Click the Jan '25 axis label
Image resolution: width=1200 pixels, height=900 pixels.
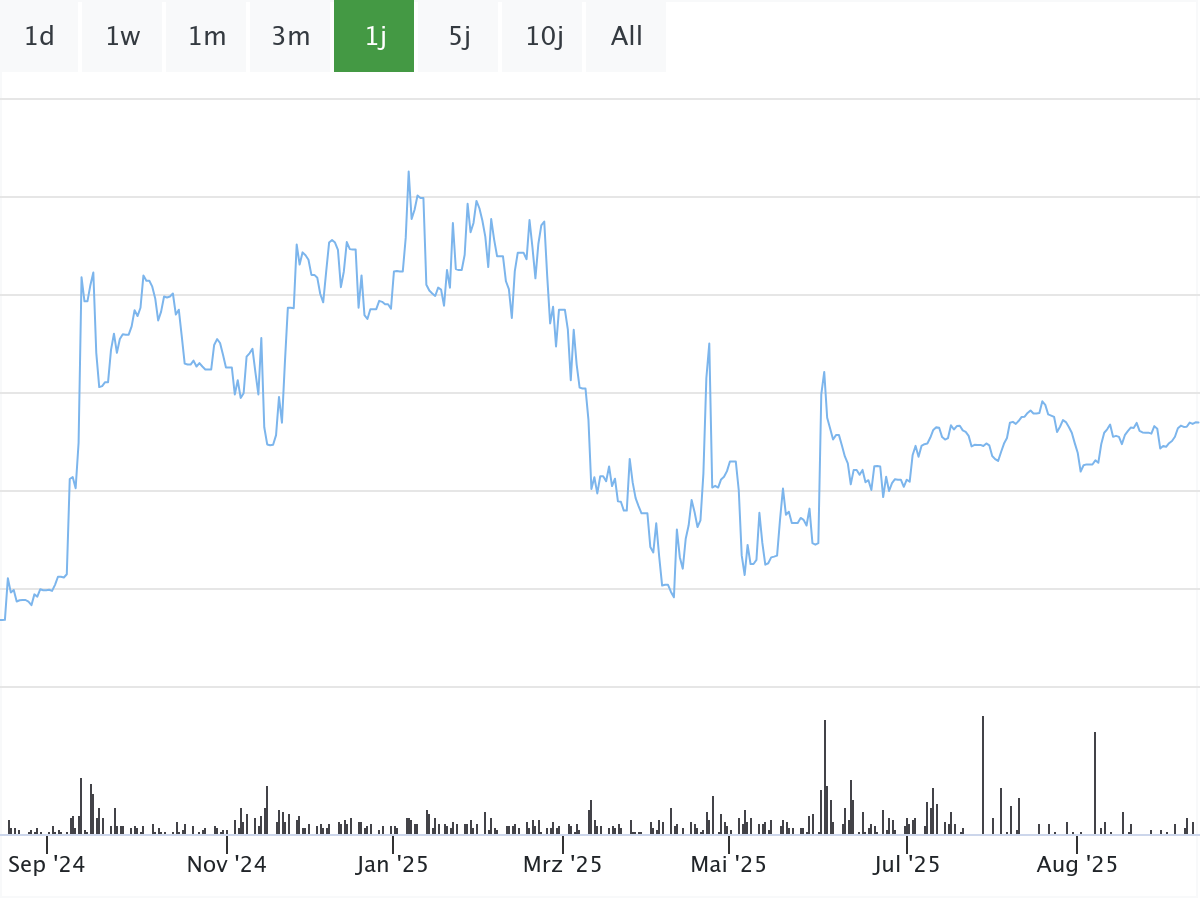(392, 864)
